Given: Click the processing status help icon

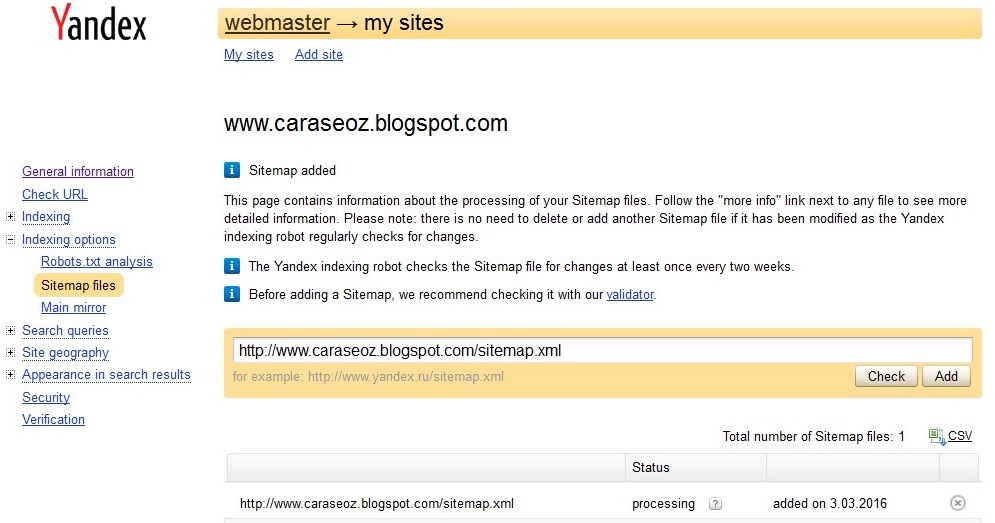Looking at the screenshot, I should coord(715,504).
